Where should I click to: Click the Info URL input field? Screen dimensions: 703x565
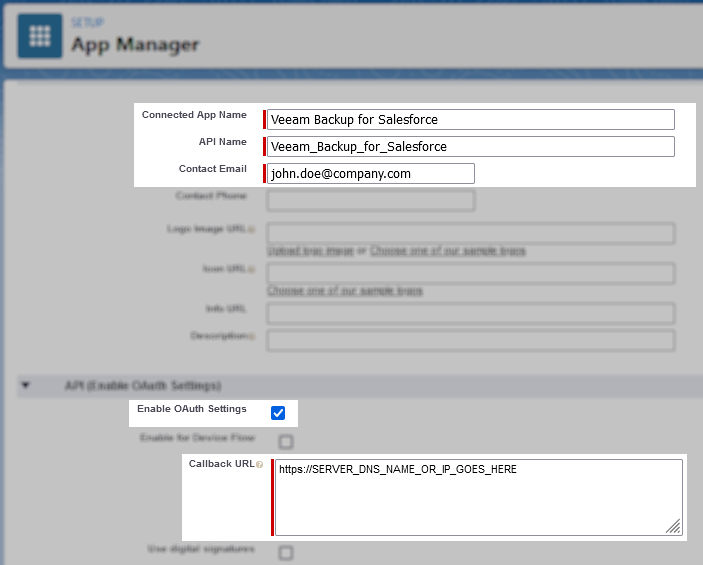click(x=471, y=313)
